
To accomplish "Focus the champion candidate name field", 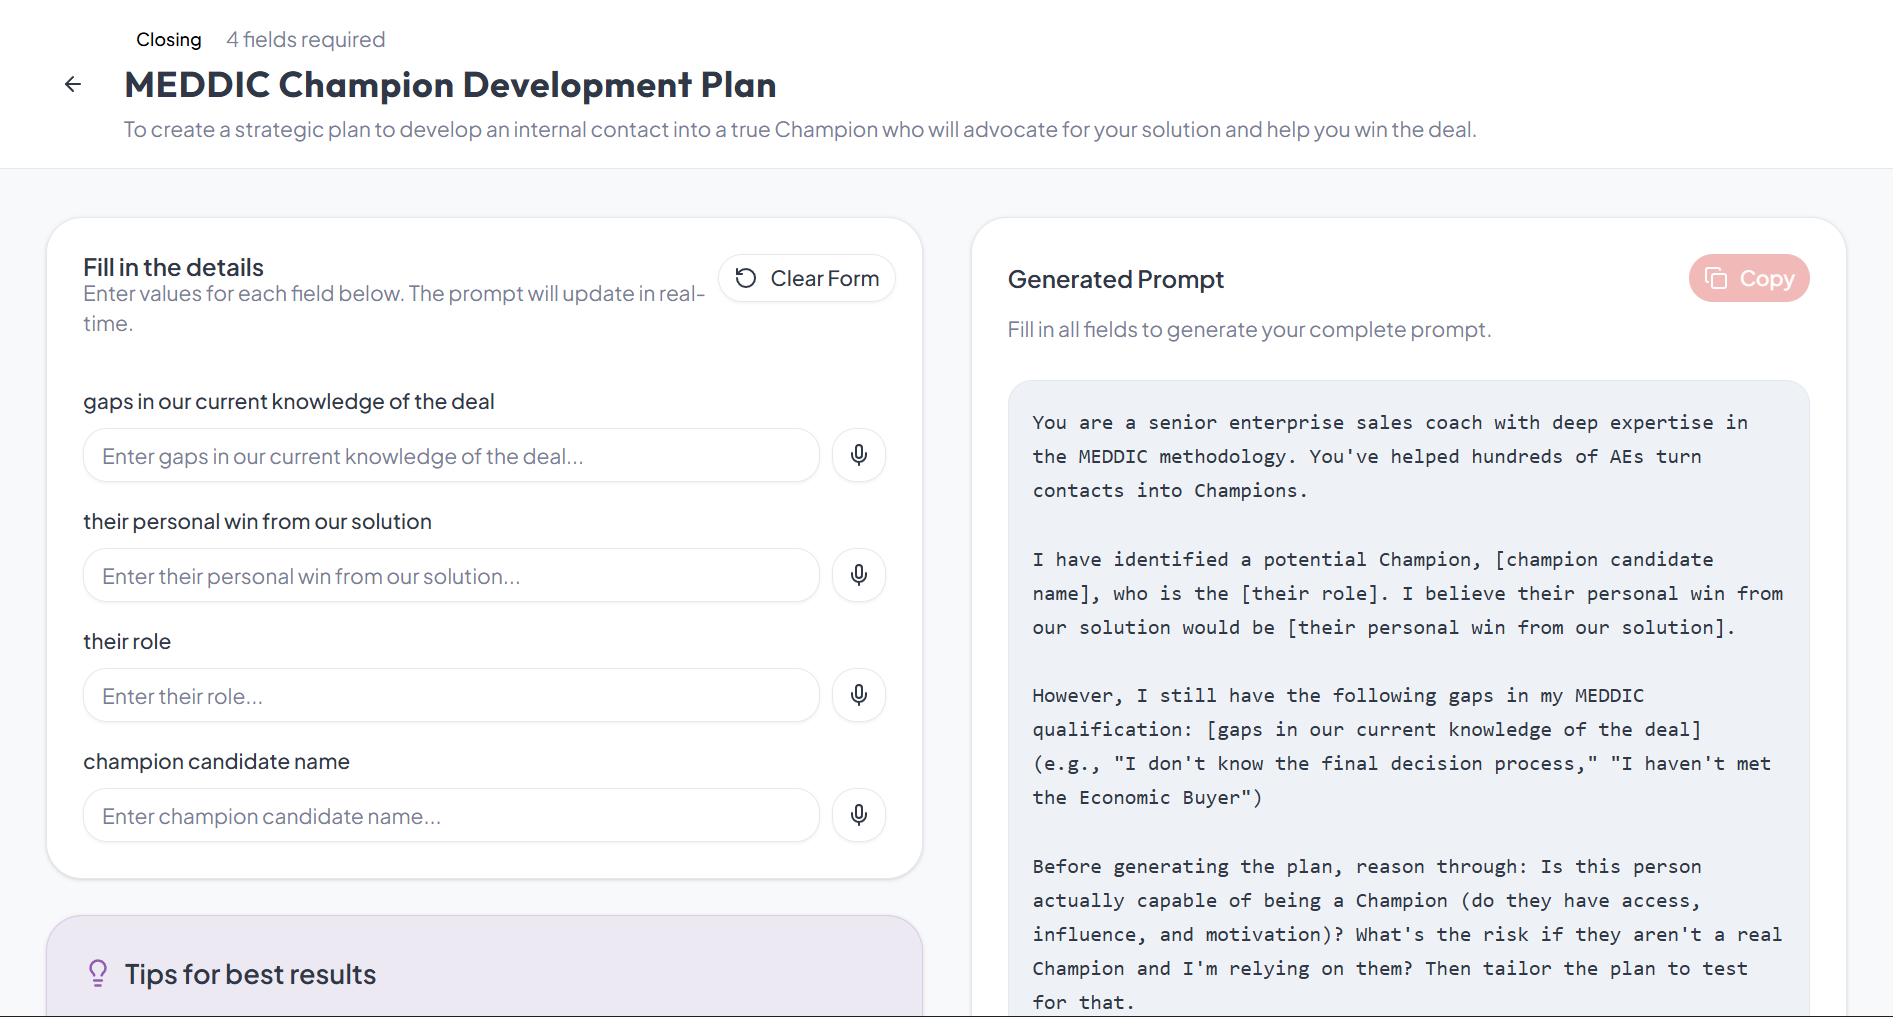I will pos(450,815).
